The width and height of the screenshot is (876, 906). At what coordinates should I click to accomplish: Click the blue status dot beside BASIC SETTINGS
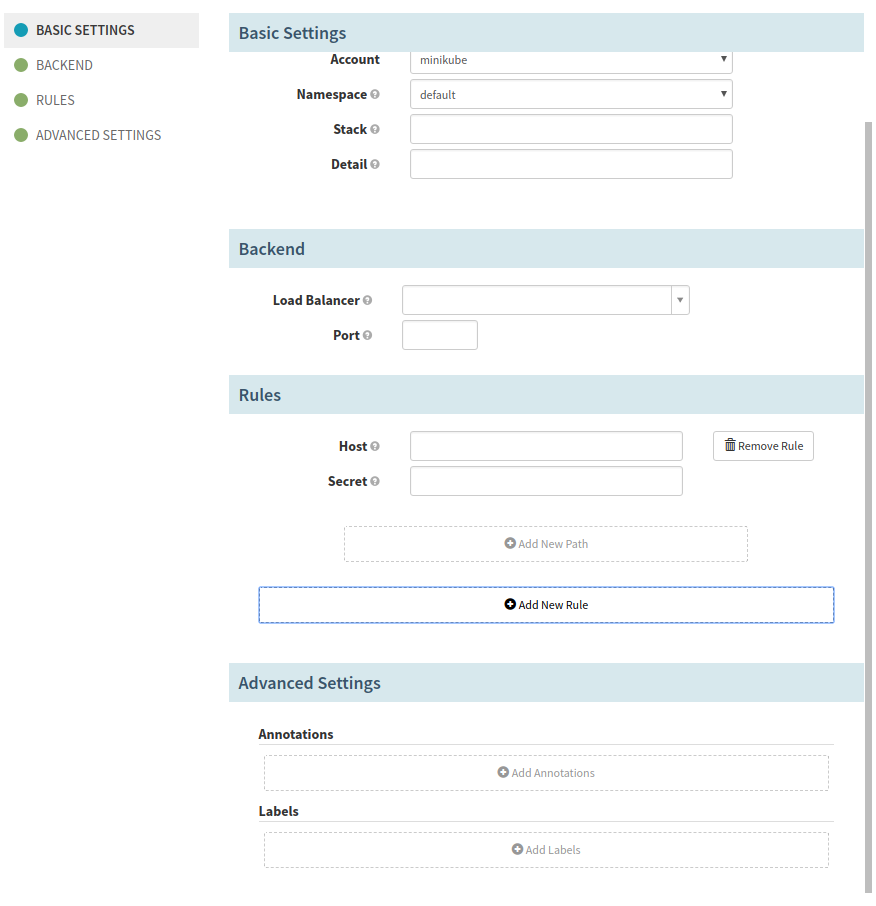point(19,30)
